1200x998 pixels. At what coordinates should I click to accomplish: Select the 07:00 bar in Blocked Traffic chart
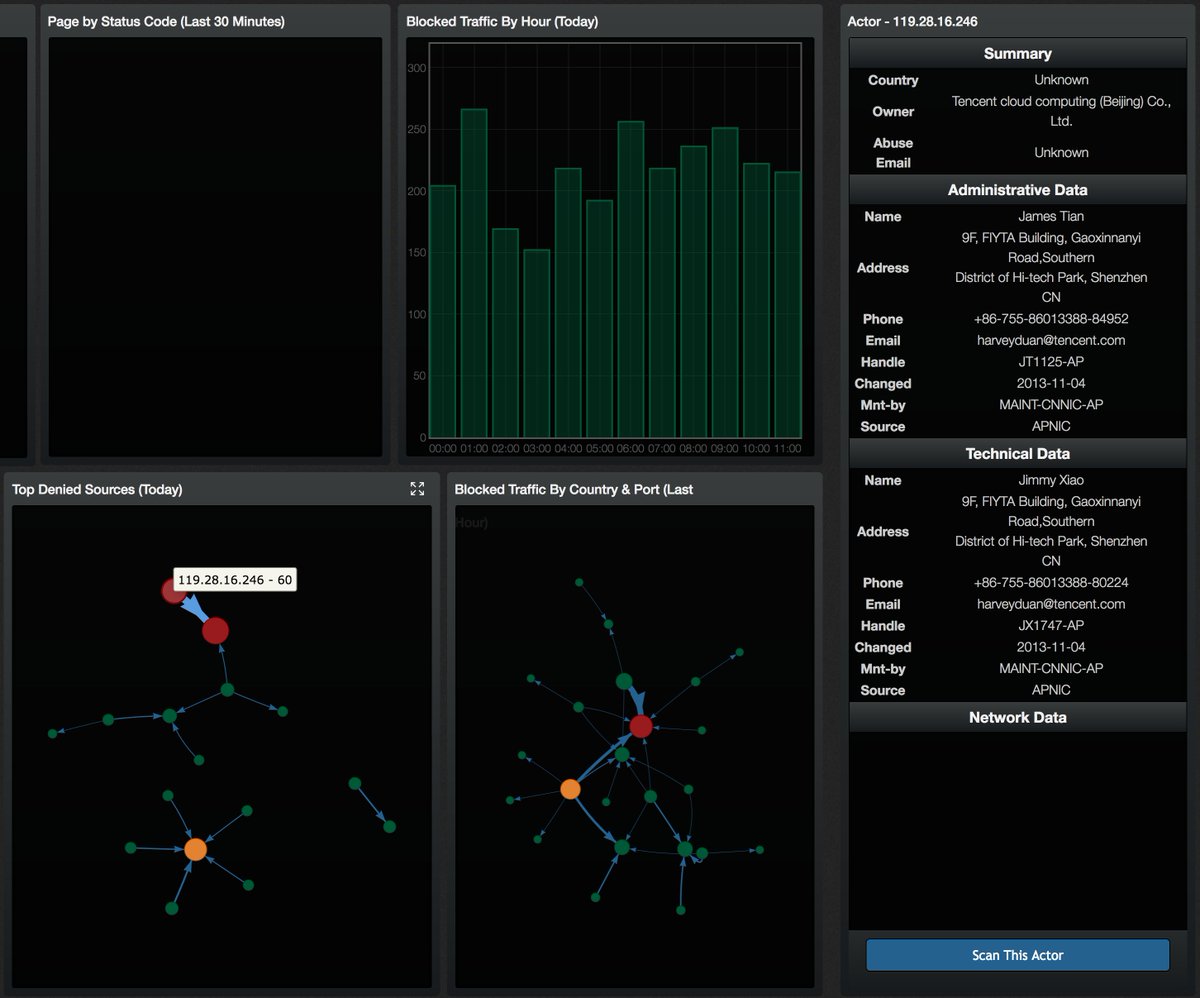click(x=662, y=303)
